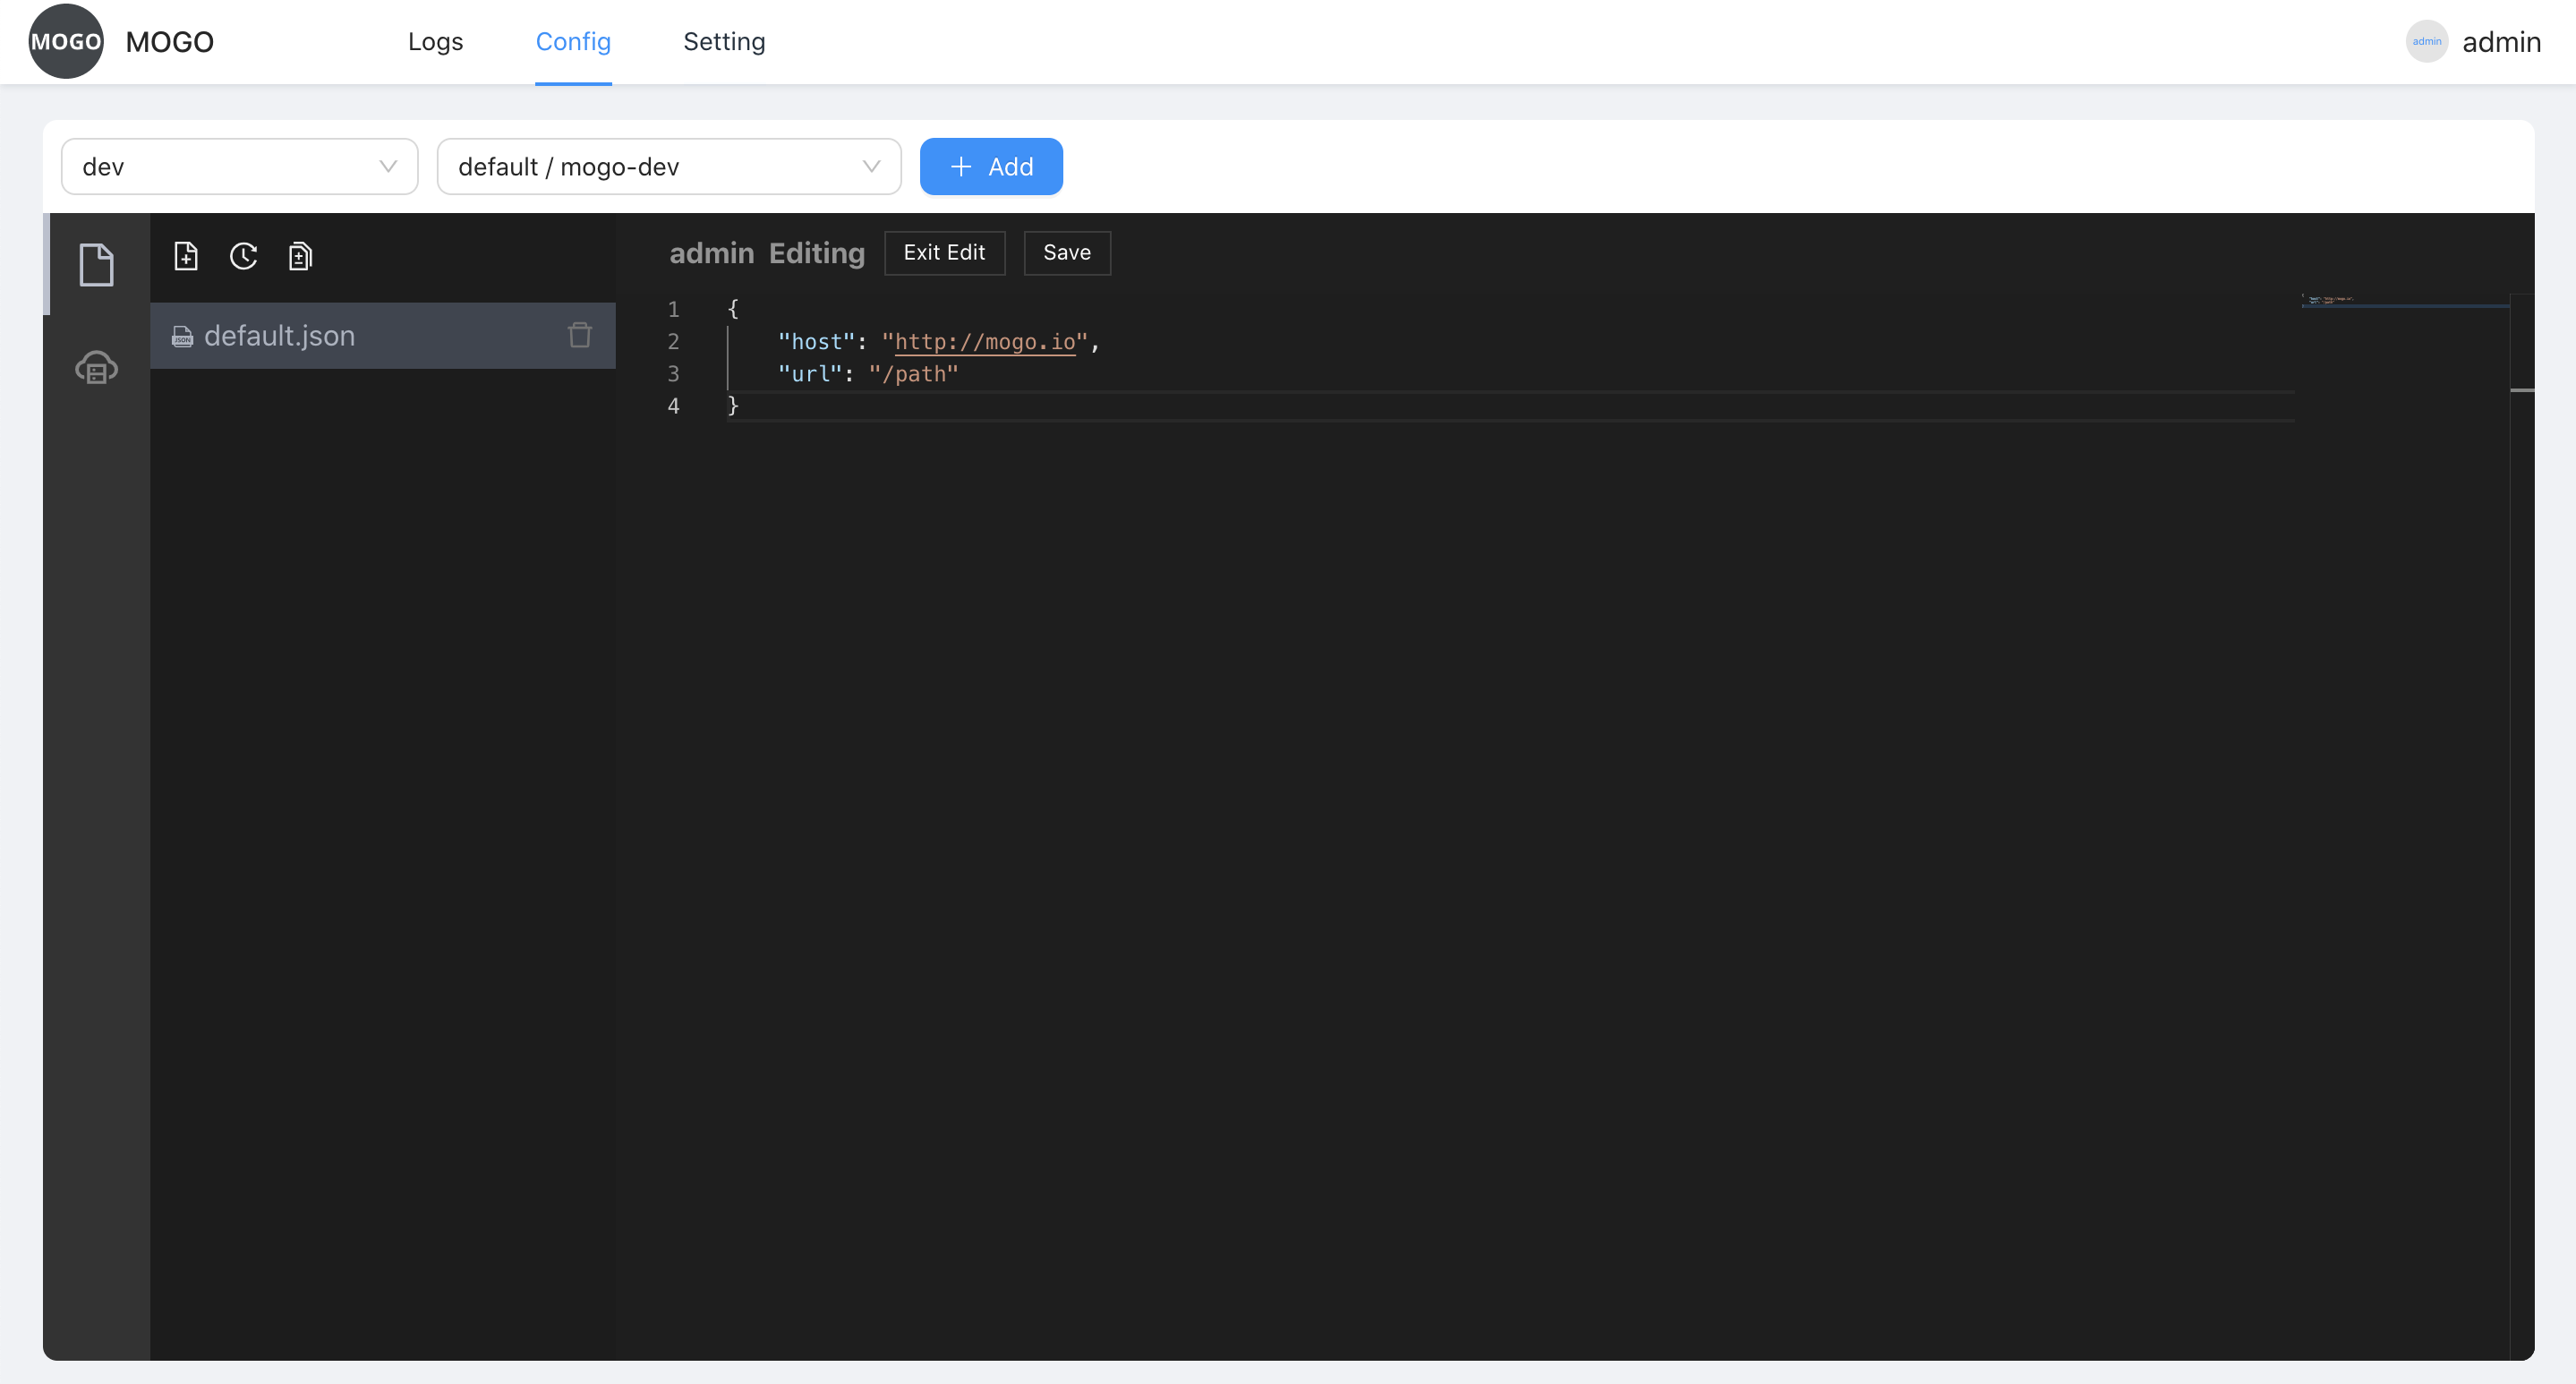Delete the default.json file

580,336
